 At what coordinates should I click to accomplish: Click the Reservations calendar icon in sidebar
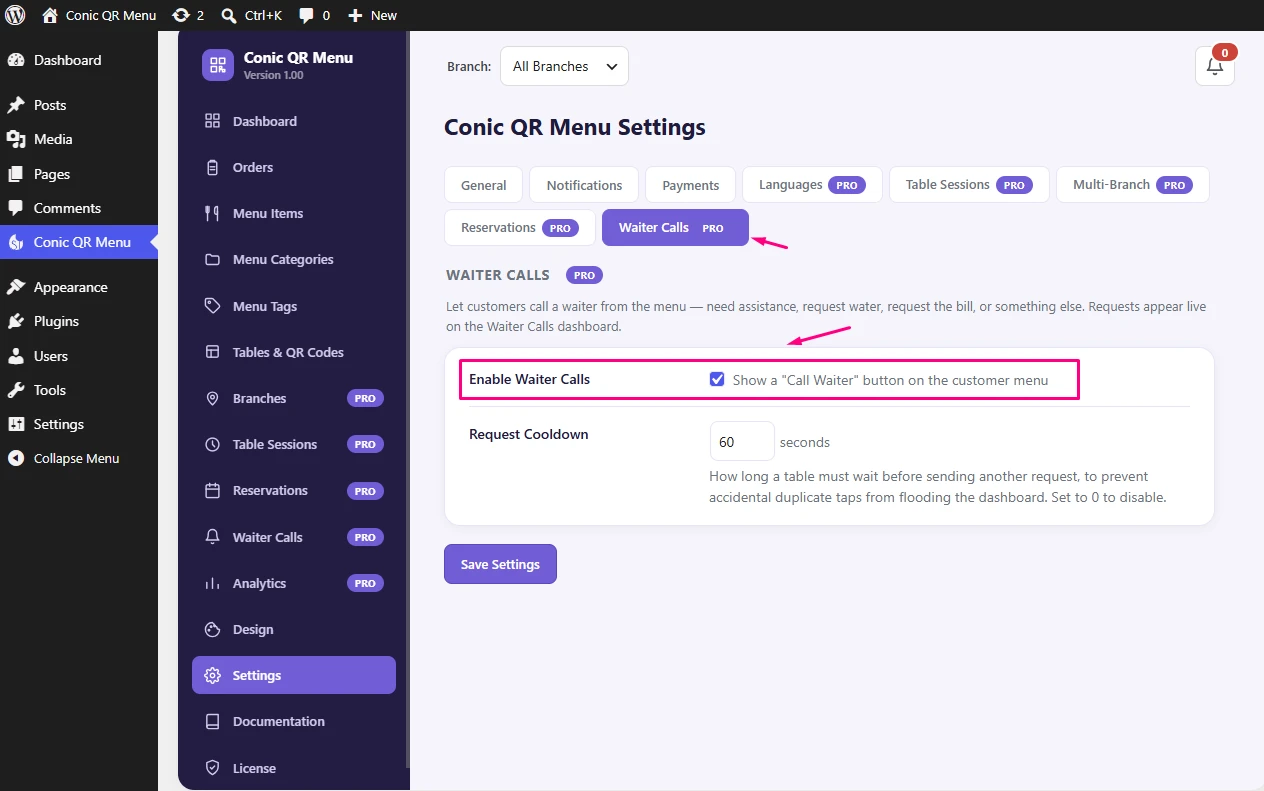(x=212, y=490)
